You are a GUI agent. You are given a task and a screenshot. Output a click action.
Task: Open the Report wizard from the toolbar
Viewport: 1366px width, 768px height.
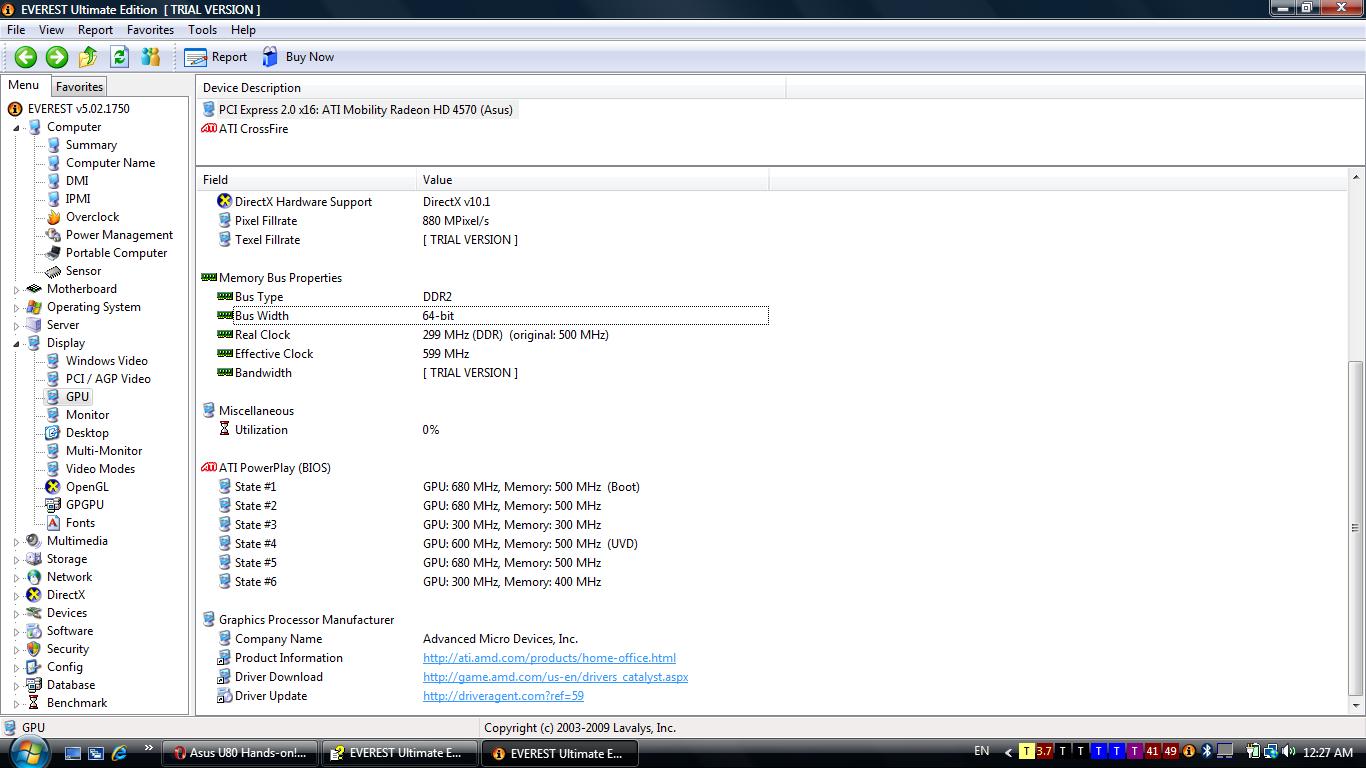pyautogui.click(x=216, y=57)
